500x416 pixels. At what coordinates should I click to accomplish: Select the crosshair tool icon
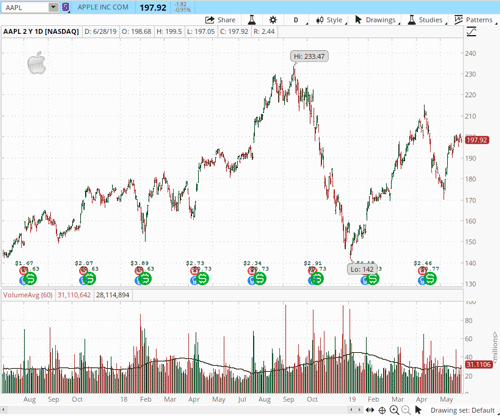coord(382,410)
